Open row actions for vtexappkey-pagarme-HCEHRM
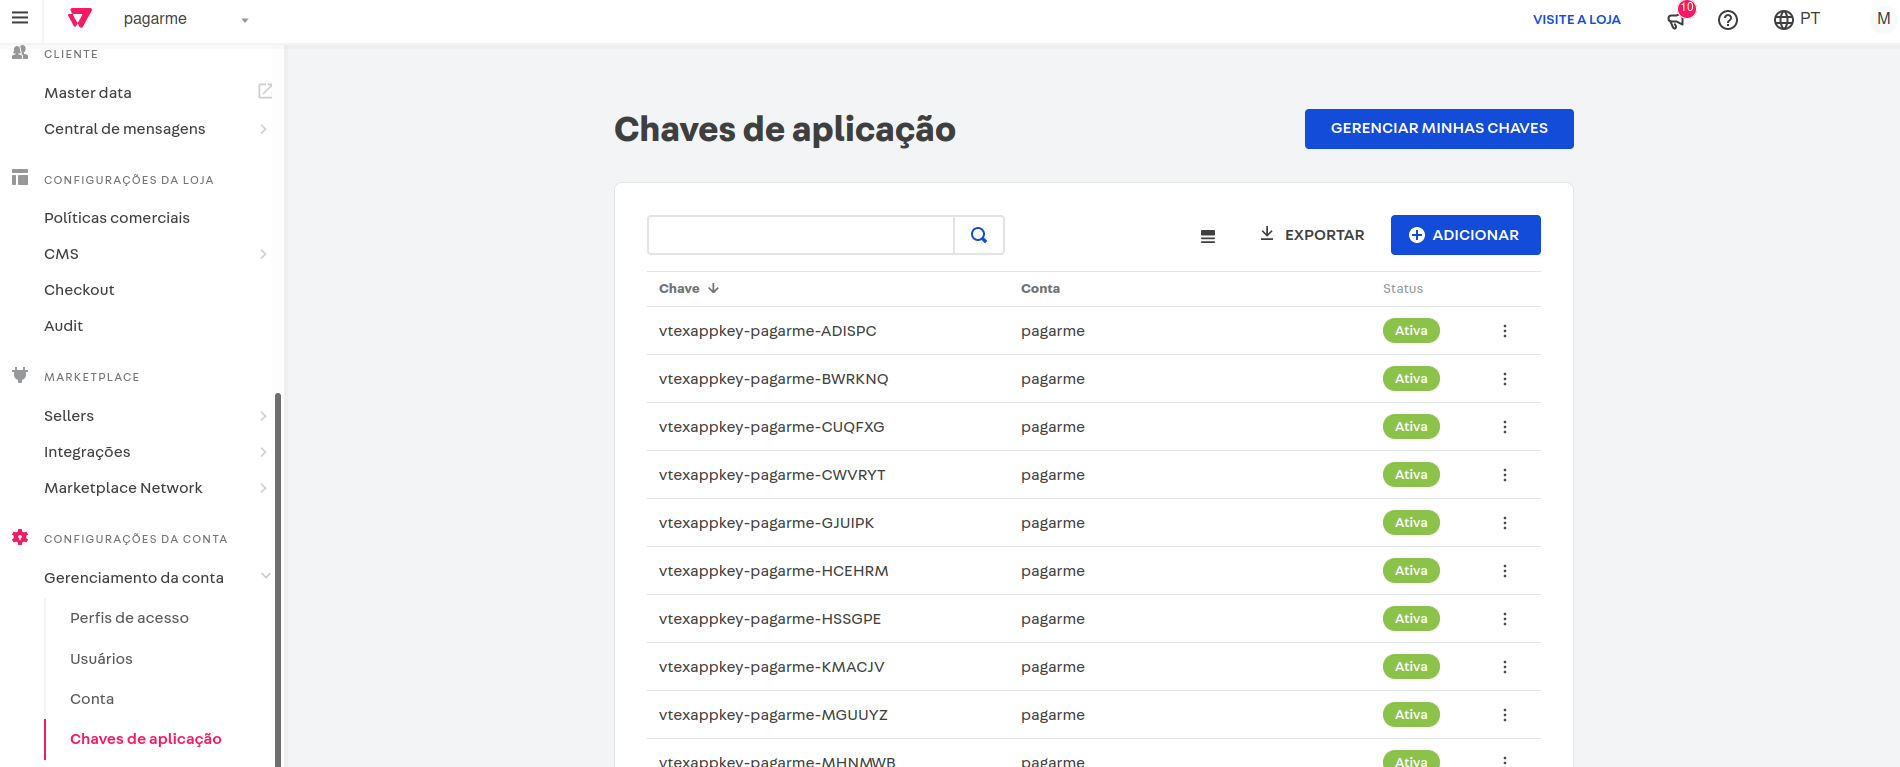 pos(1505,571)
